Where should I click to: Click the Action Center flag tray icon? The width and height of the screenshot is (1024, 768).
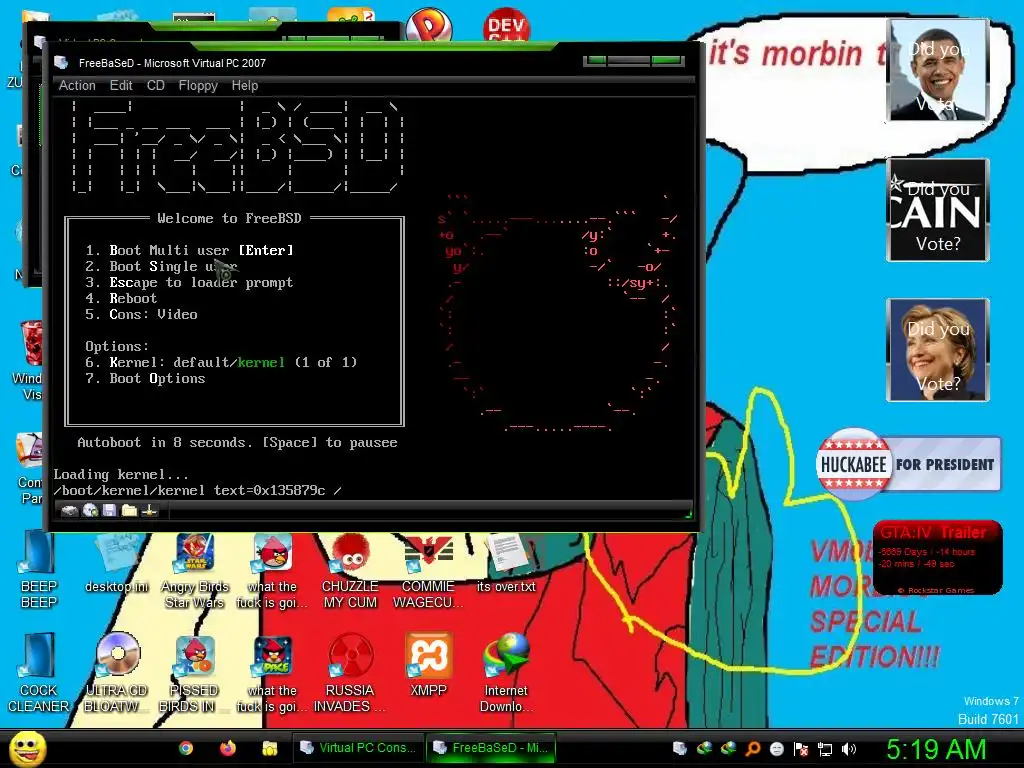(801, 749)
